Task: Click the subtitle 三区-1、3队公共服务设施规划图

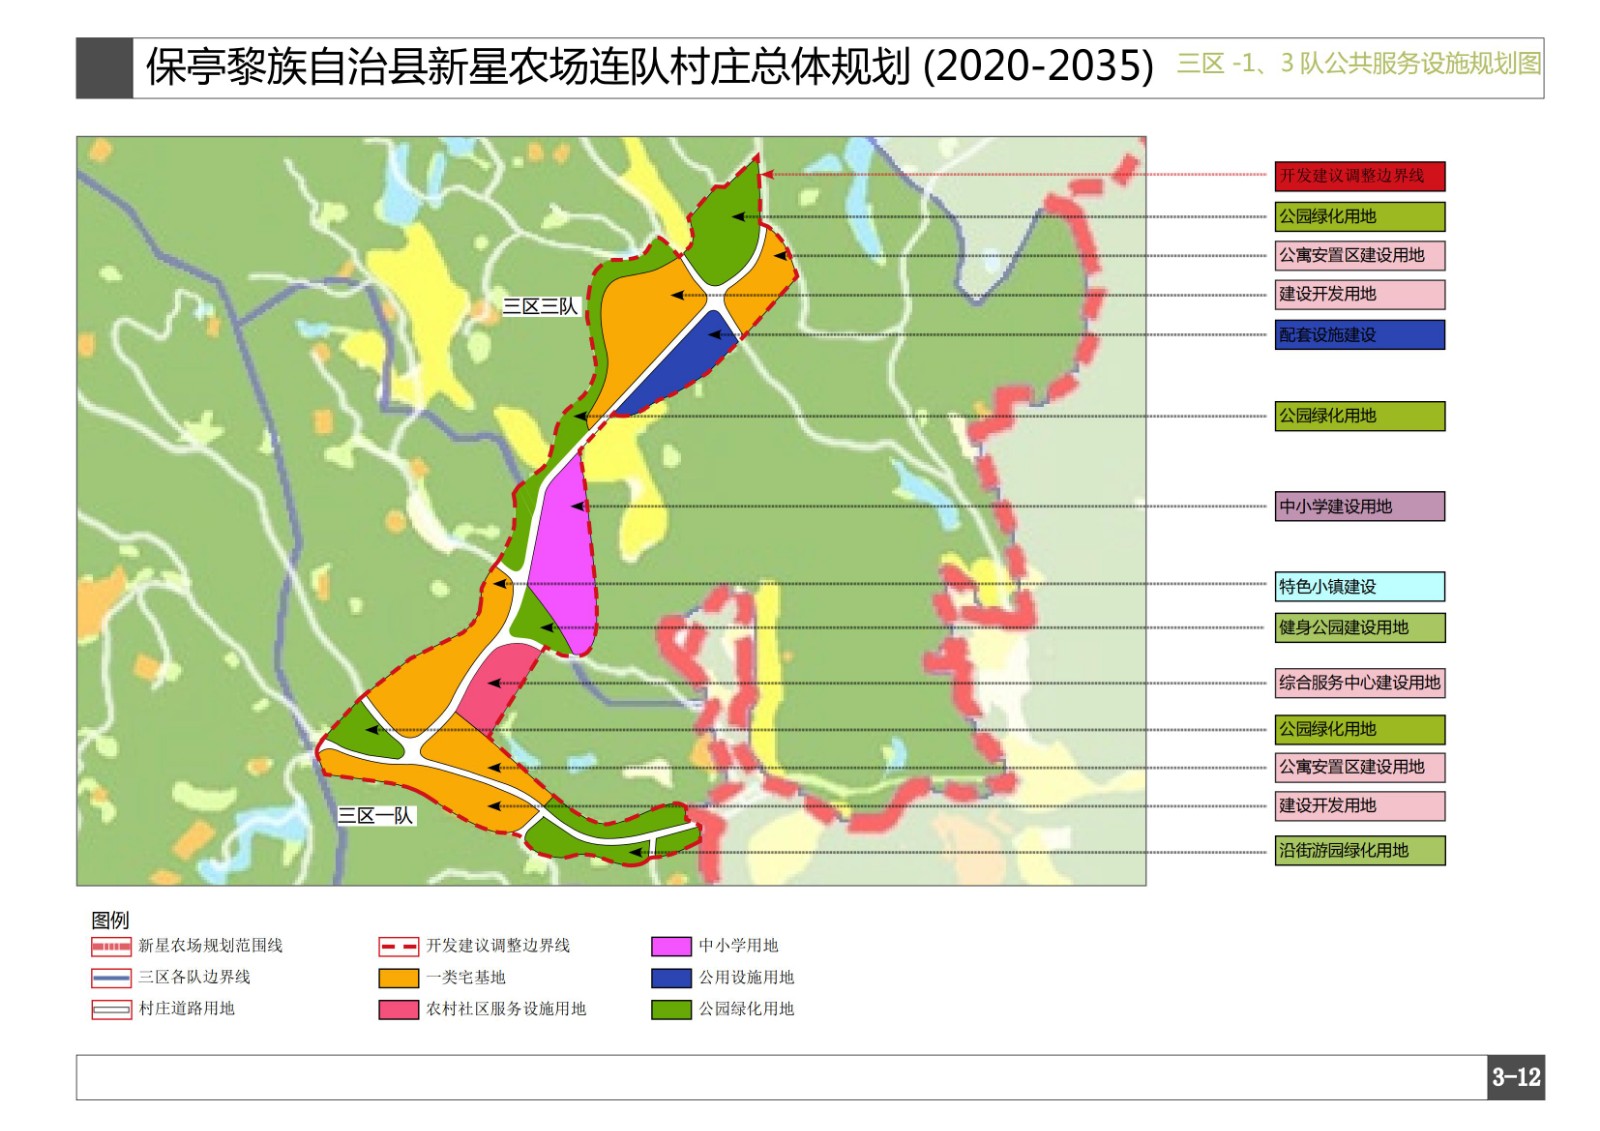Action: (1359, 64)
